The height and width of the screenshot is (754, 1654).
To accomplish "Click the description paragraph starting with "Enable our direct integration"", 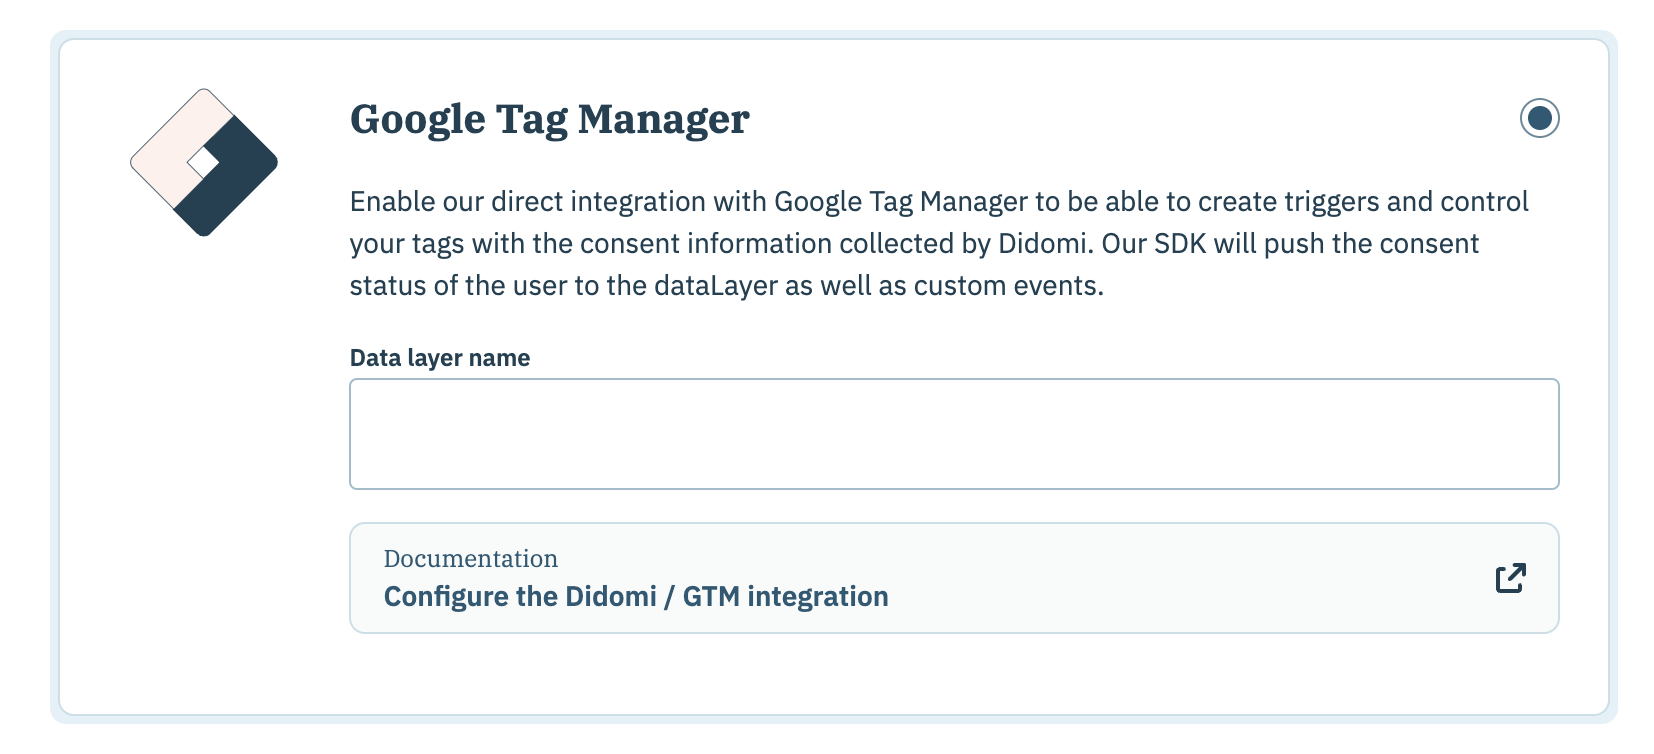I will click(x=939, y=243).
